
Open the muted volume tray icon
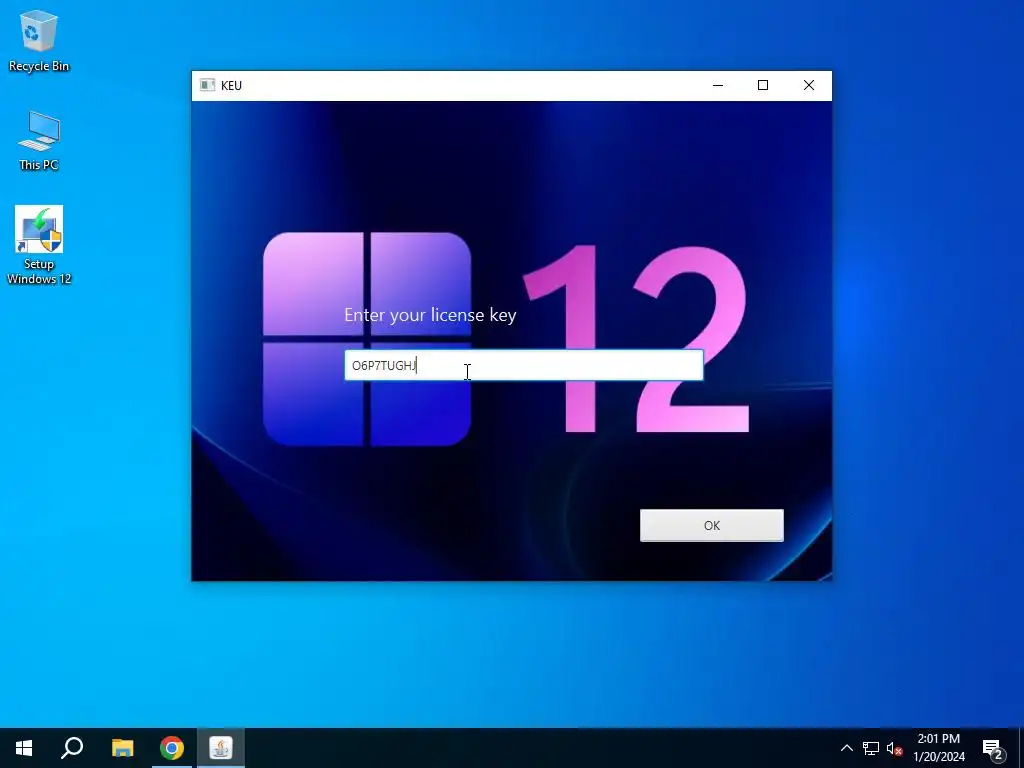pyautogui.click(x=894, y=748)
